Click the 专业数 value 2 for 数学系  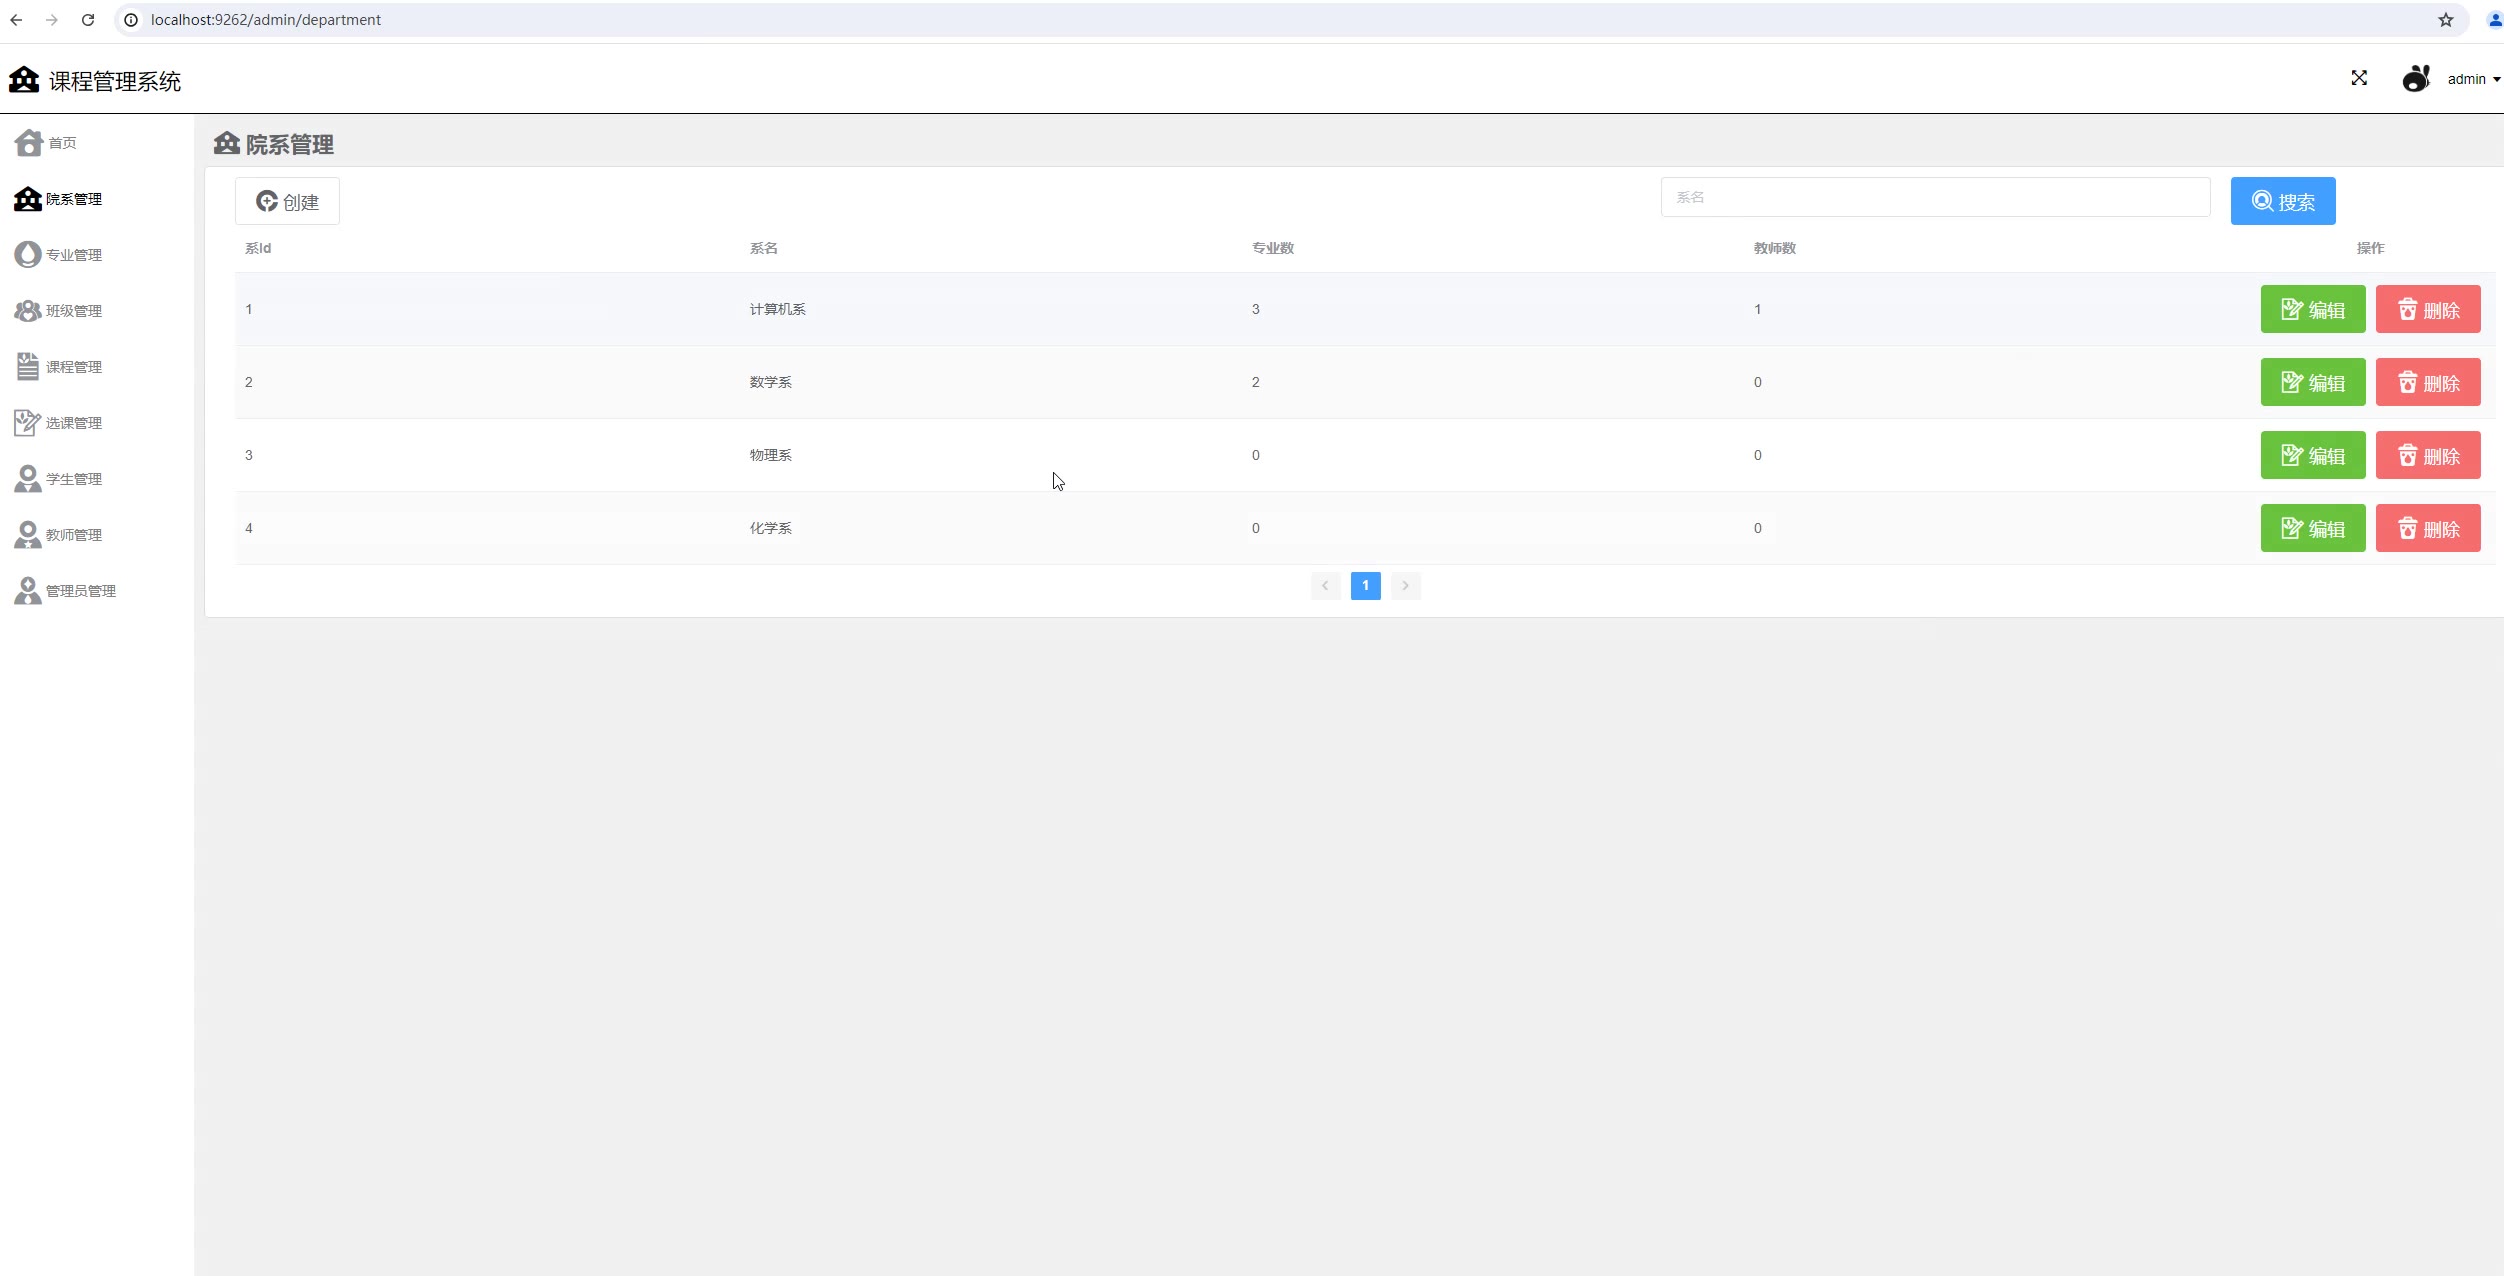[x=1256, y=382]
